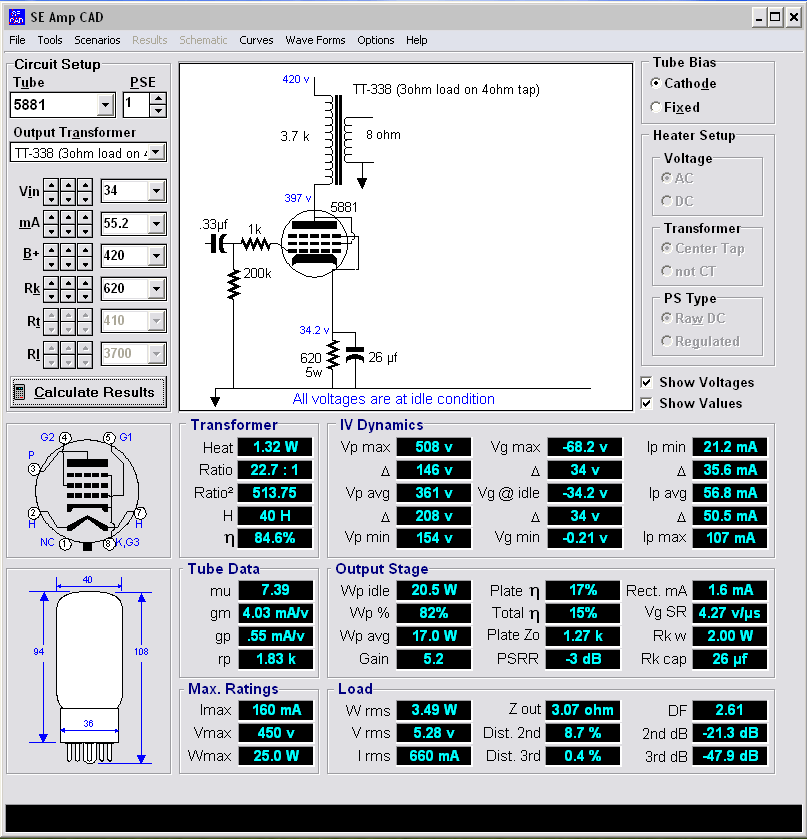This screenshot has width=807, height=839.
Task: Decrease the PSE count with down arrow
Action: point(157,111)
